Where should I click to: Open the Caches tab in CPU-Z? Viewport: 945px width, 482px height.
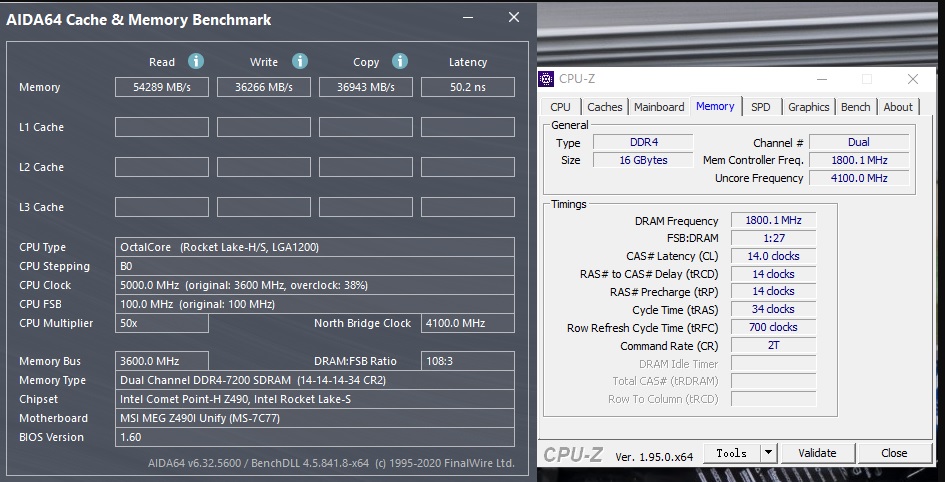coord(604,107)
